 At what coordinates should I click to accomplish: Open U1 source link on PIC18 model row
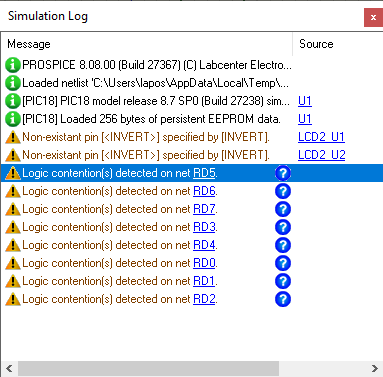pyautogui.click(x=305, y=101)
